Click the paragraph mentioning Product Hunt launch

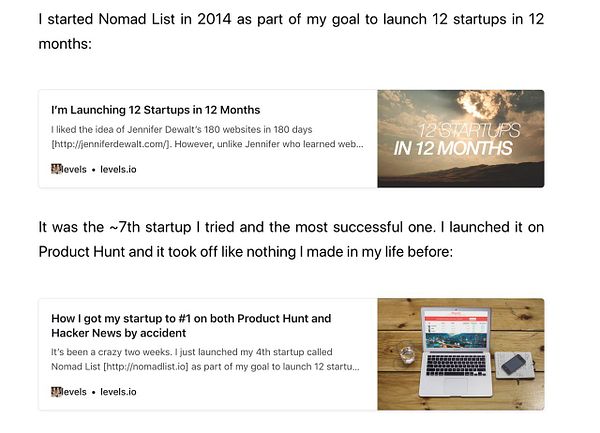coord(290,240)
